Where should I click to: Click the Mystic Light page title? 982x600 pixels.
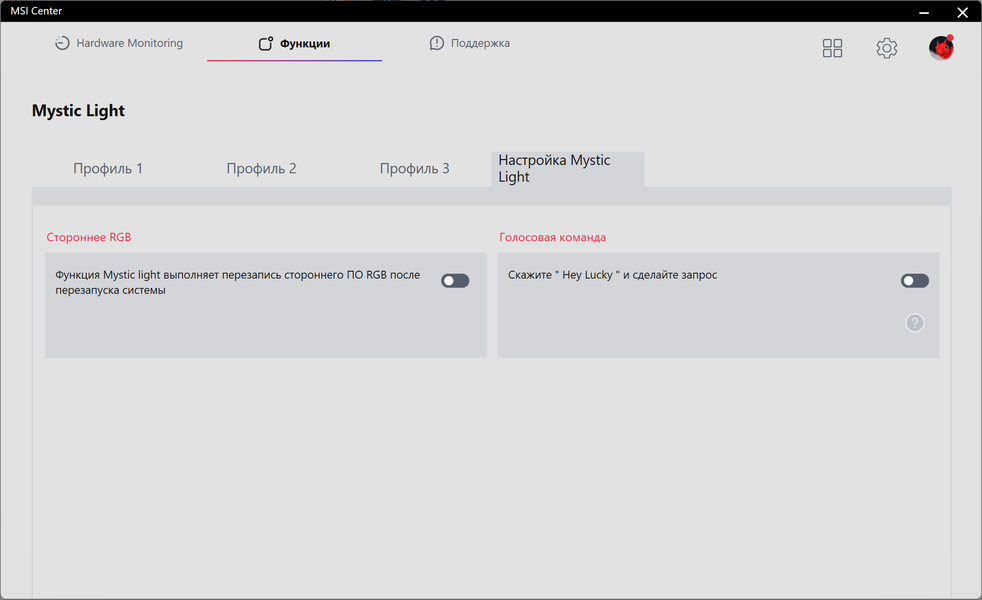78,111
